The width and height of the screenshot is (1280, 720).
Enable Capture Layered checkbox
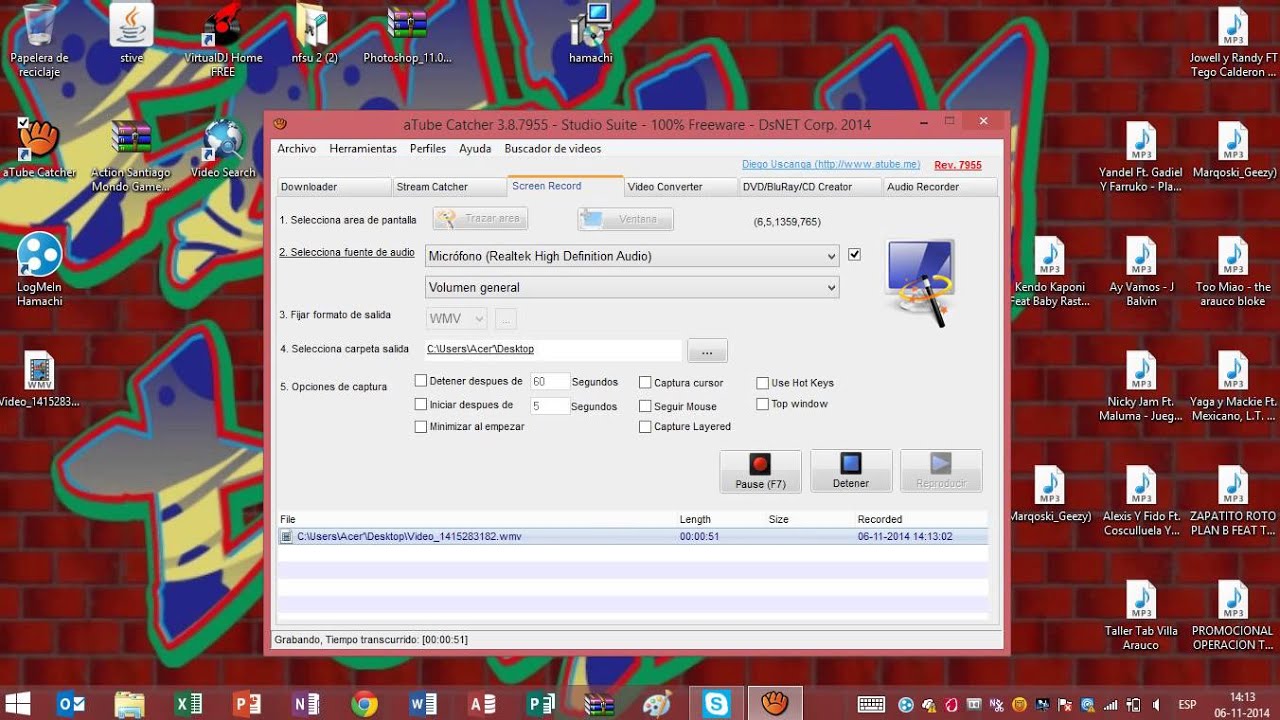coord(645,427)
